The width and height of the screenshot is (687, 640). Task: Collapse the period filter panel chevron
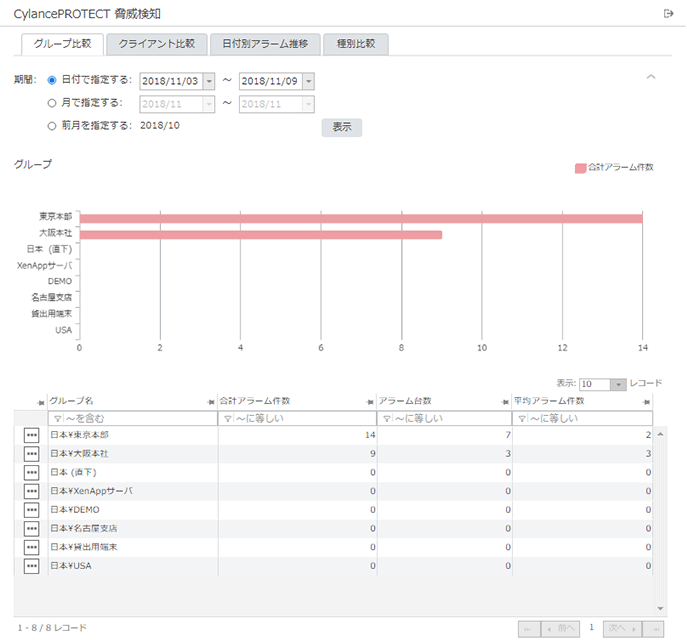pos(651,77)
